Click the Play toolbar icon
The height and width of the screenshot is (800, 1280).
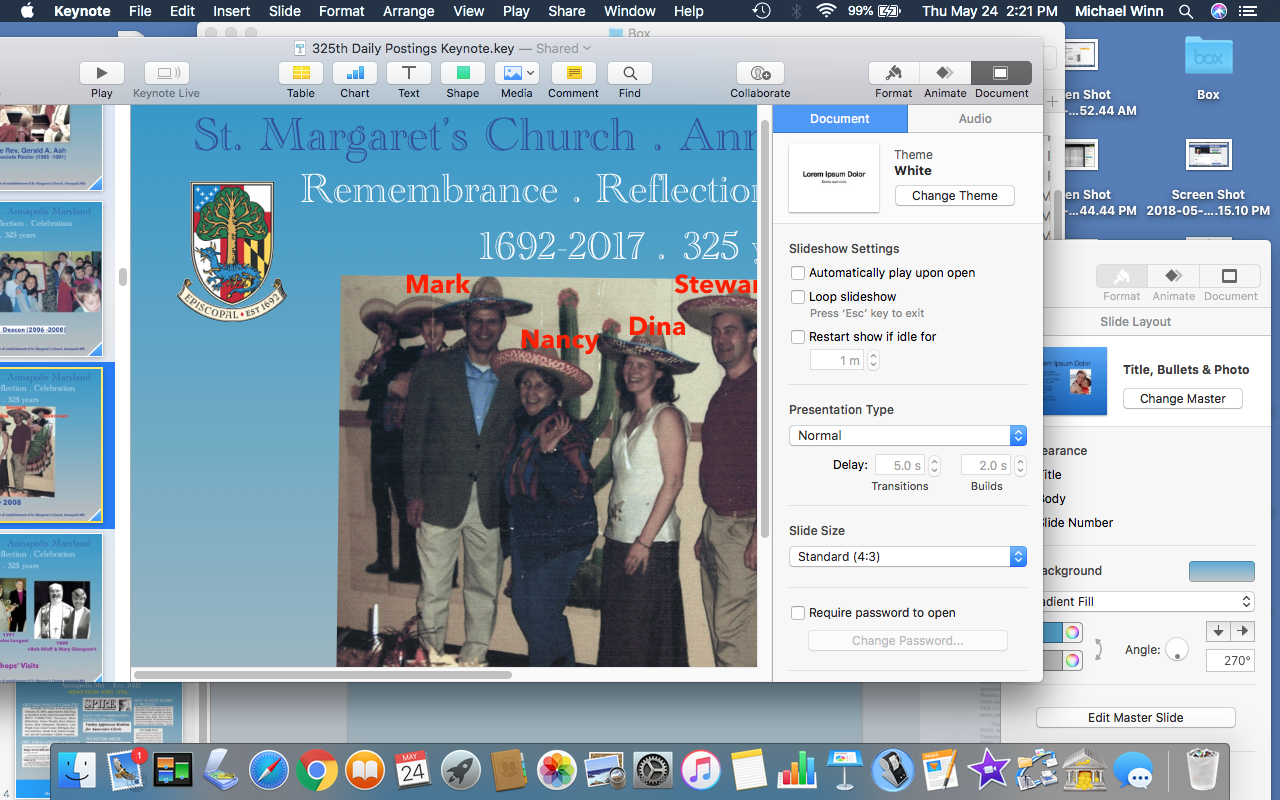point(101,73)
